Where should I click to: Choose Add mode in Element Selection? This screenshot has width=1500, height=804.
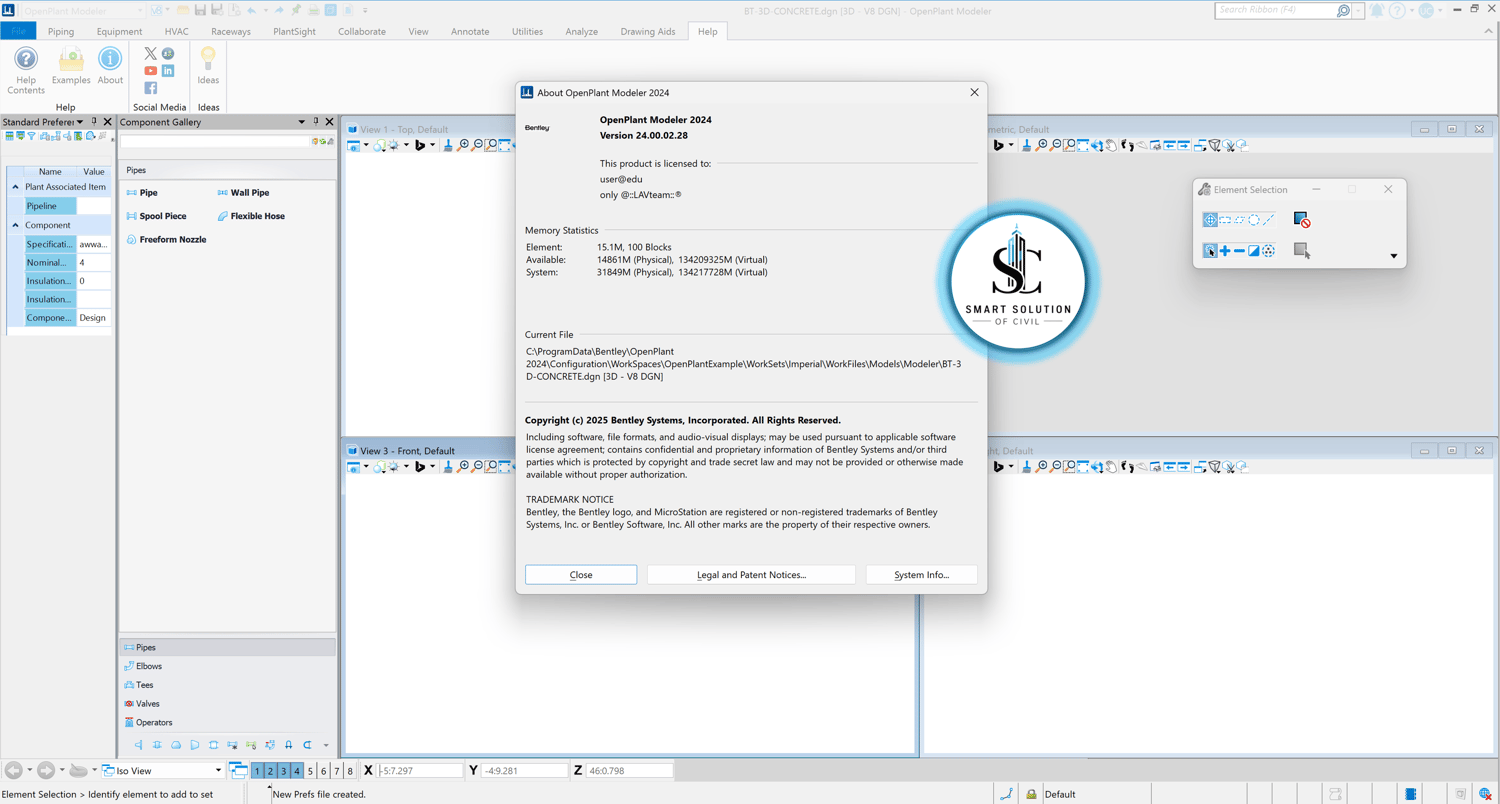click(1225, 251)
